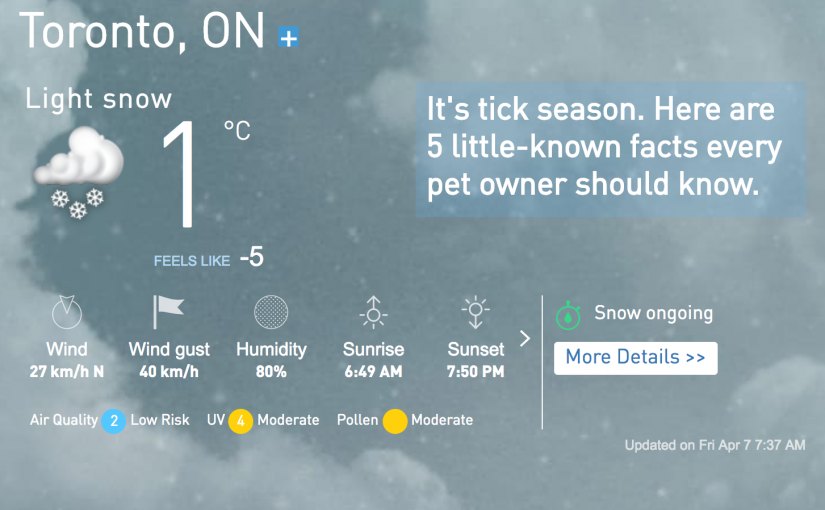Click the UV index 4 yellow badge
The width and height of the screenshot is (825, 510).
[240, 421]
